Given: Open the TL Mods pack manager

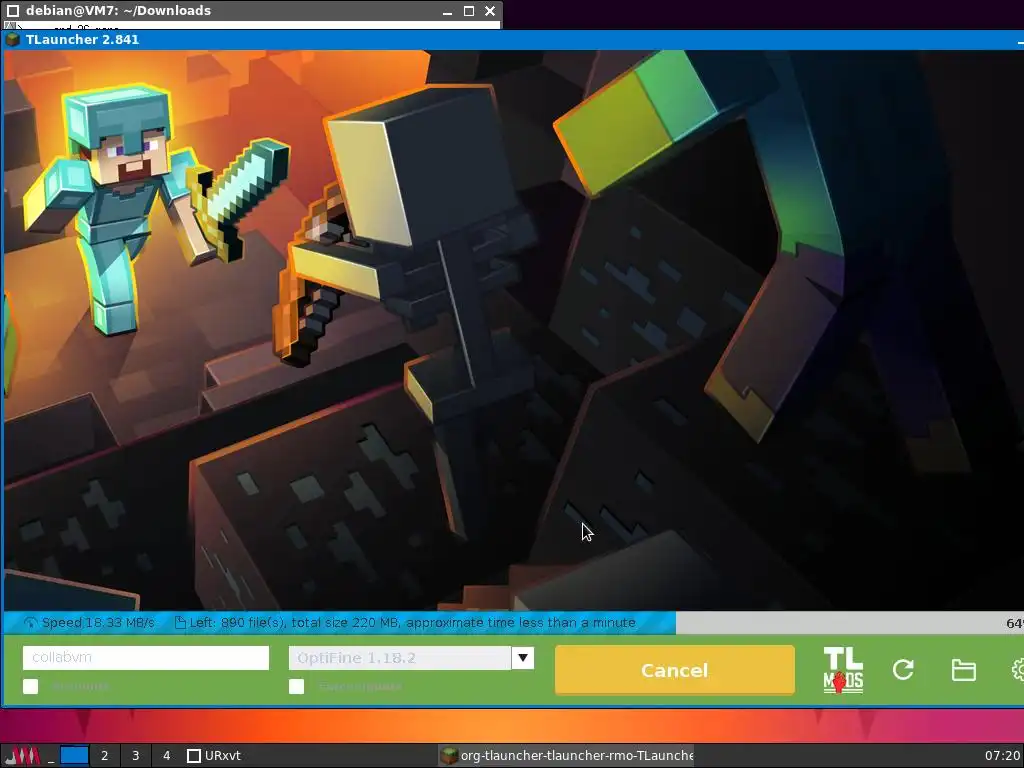Looking at the screenshot, I should 843,670.
